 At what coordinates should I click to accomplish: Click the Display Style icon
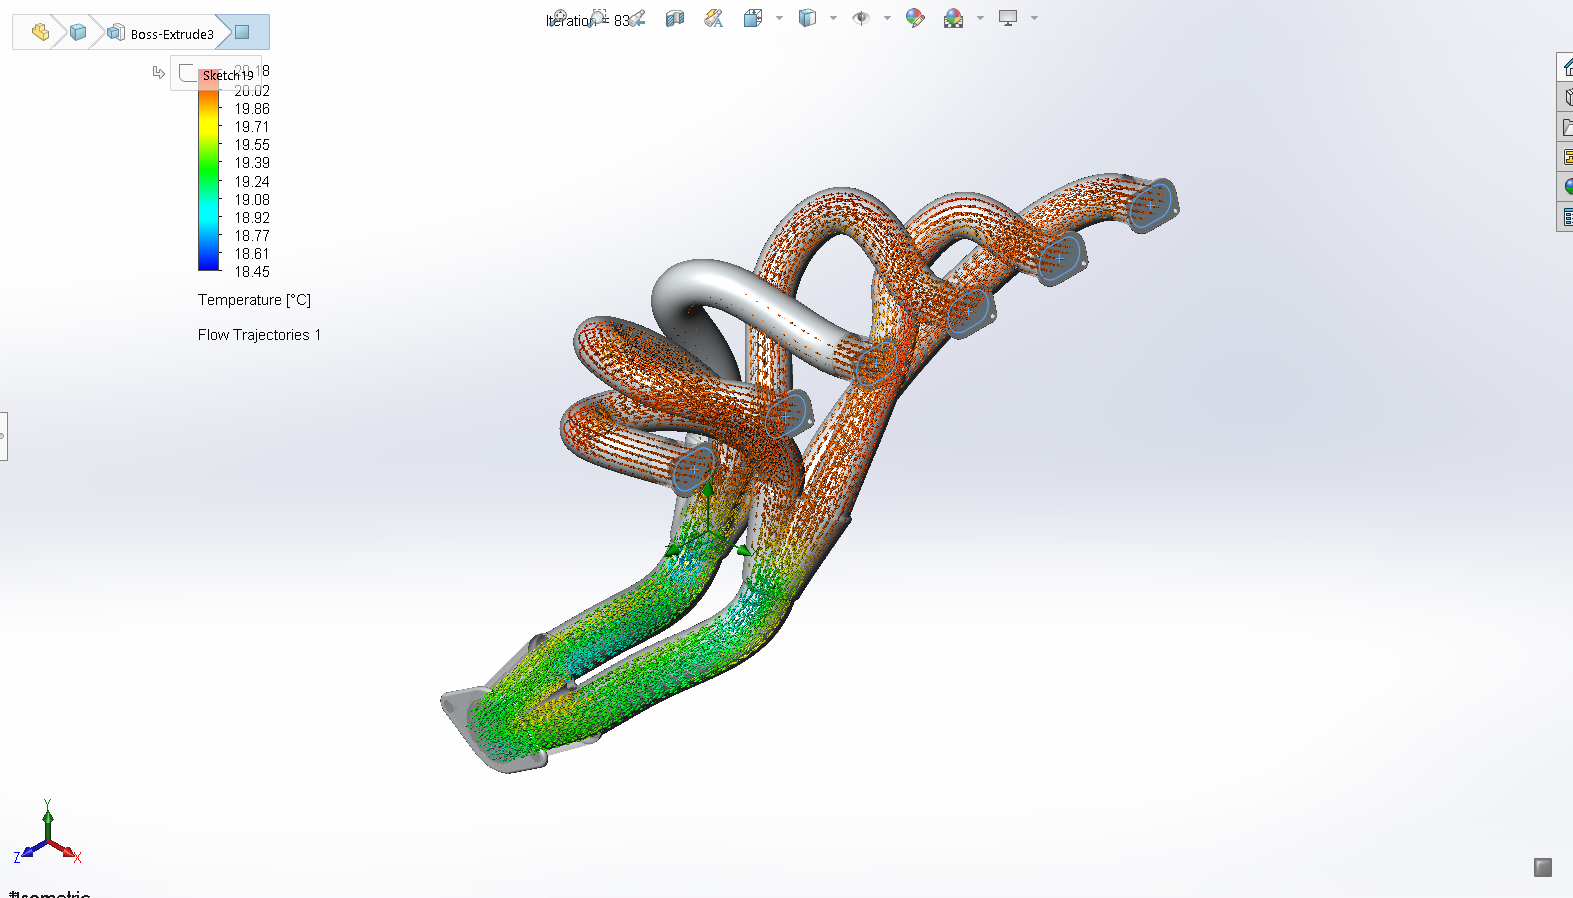click(x=807, y=18)
